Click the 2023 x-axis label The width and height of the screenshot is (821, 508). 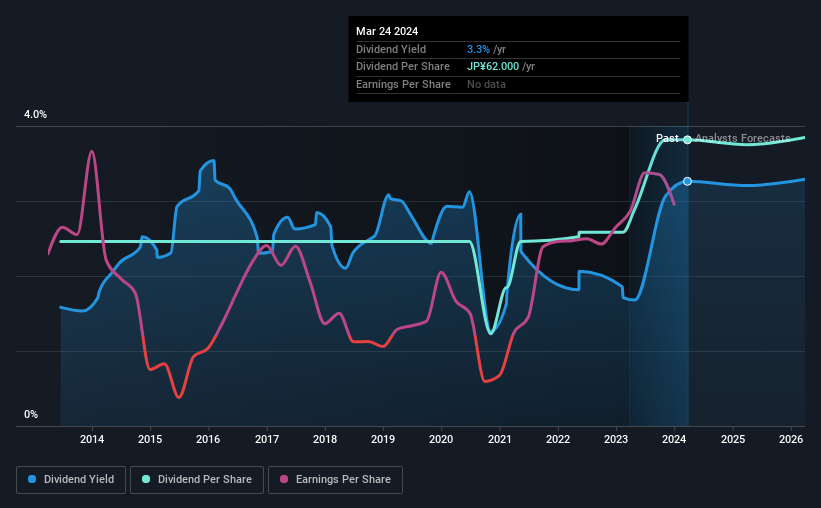coord(616,439)
